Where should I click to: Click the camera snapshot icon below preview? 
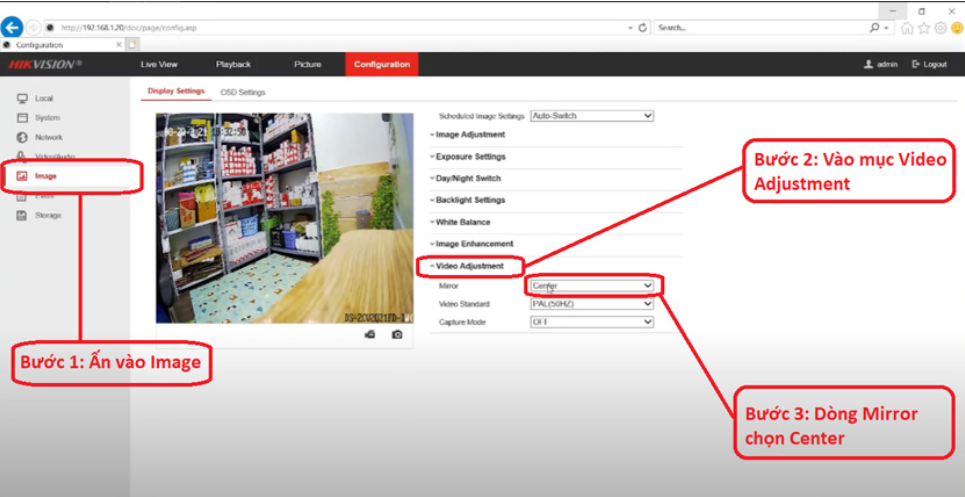397,334
